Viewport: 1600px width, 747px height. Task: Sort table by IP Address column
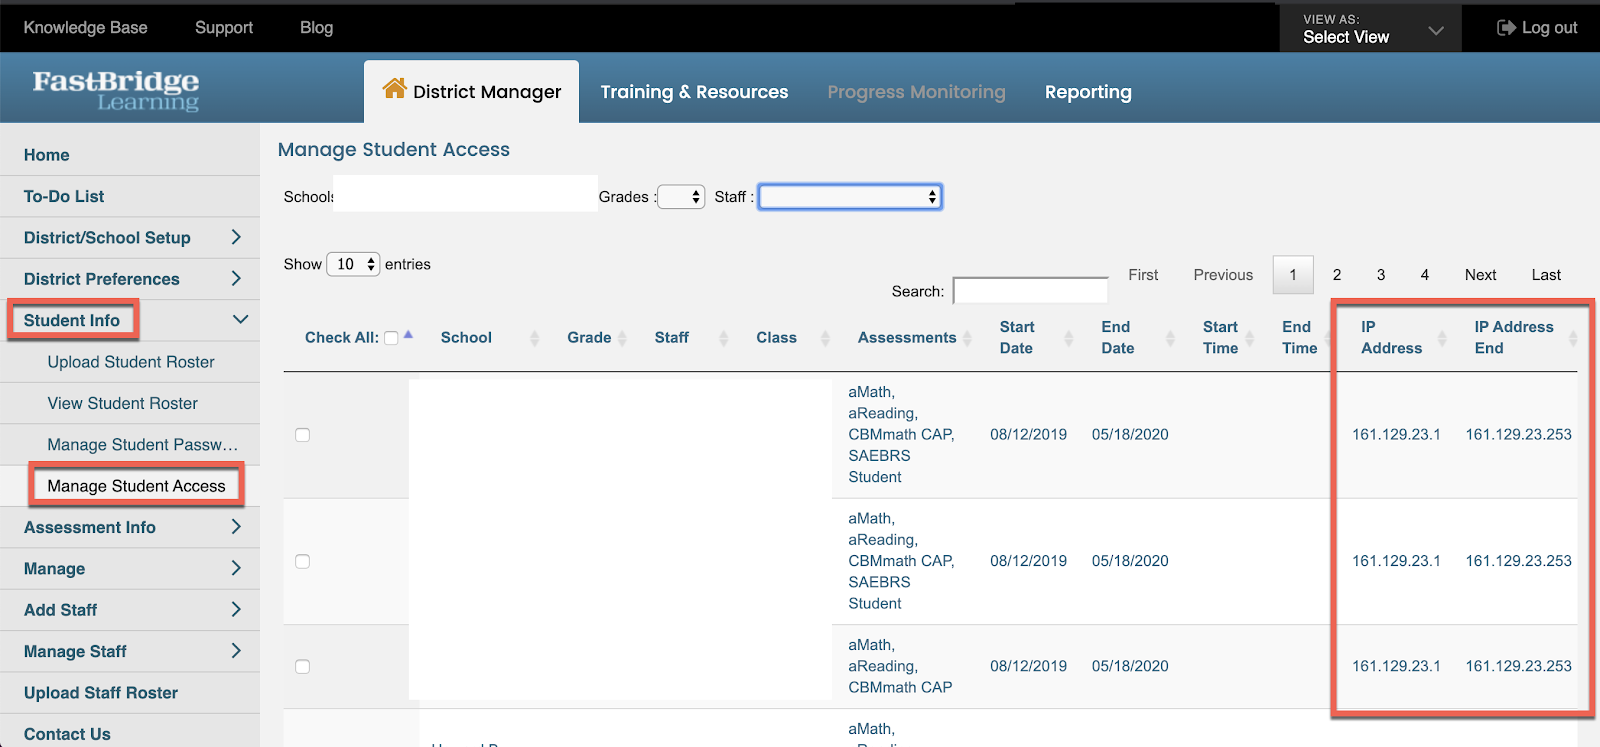(1391, 338)
